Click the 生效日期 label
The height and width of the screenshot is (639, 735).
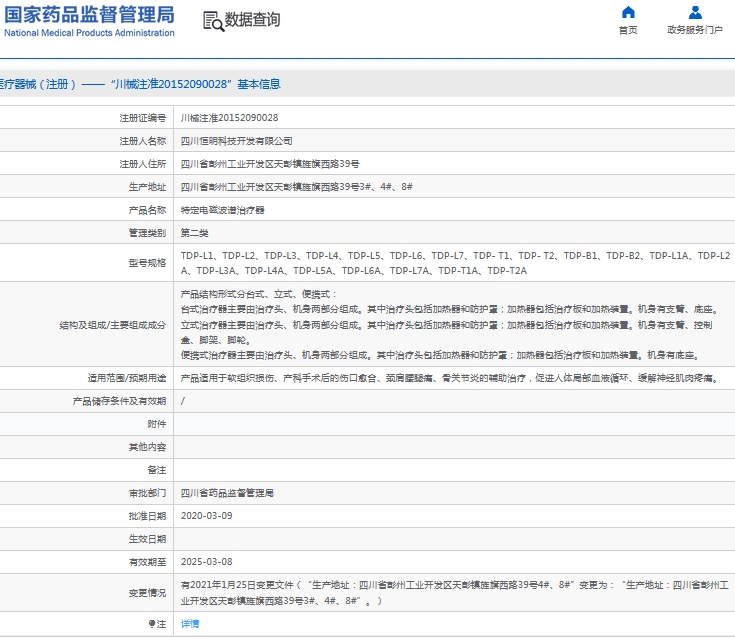[x=147, y=539]
